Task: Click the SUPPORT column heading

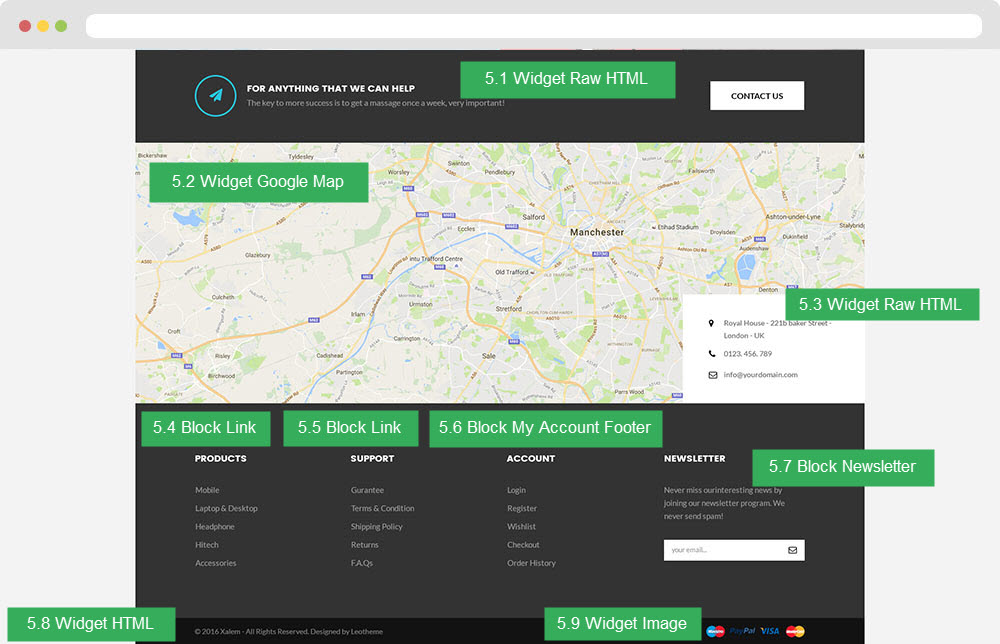Action: (x=372, y=458)
